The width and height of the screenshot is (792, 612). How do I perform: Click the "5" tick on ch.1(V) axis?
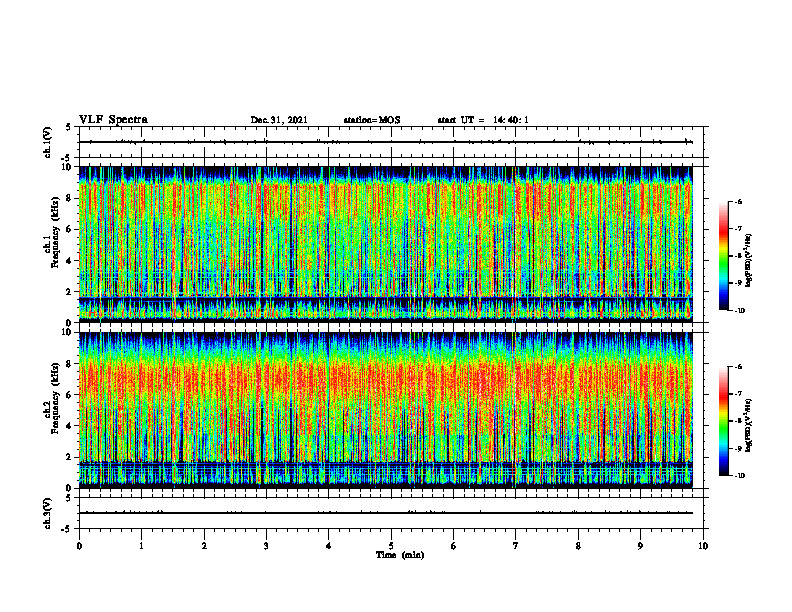click(69, 128)
